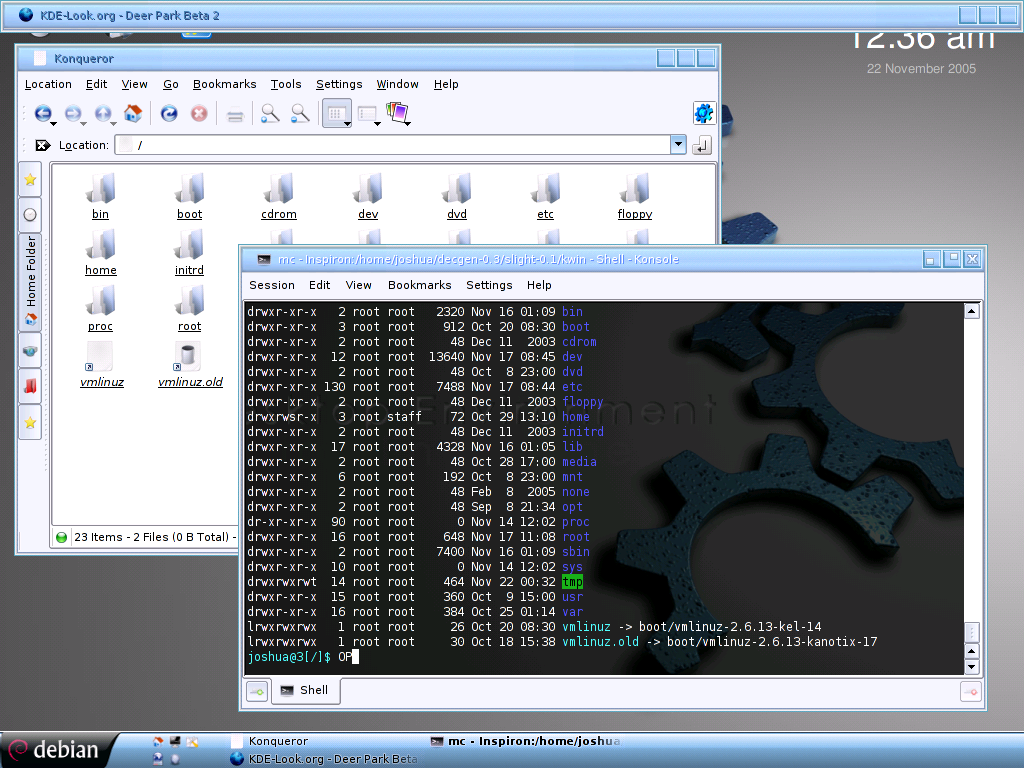Viewport: 1024px width, 768px height.
Task: Expand the view profile icon dropdown arrow
Action: [408, 123]
